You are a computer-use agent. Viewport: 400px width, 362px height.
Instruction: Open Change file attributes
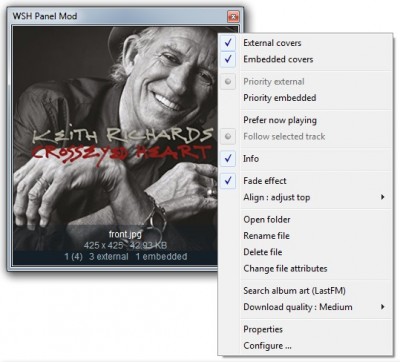(x=285, y=268)
